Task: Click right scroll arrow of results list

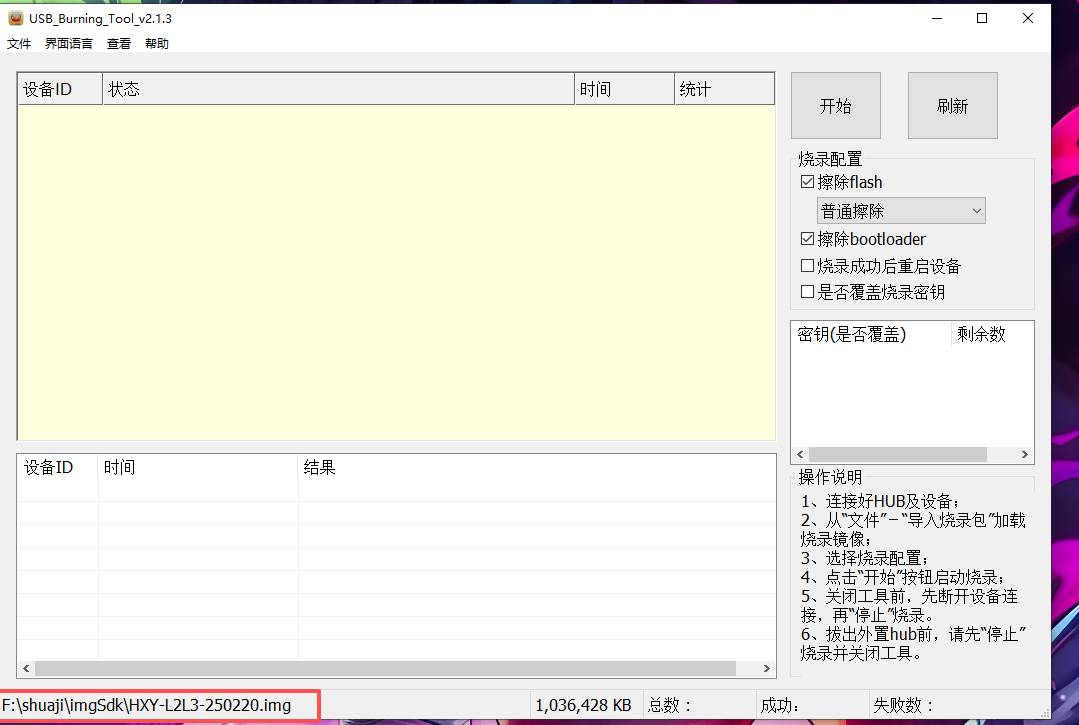Action: coord(767,669)
